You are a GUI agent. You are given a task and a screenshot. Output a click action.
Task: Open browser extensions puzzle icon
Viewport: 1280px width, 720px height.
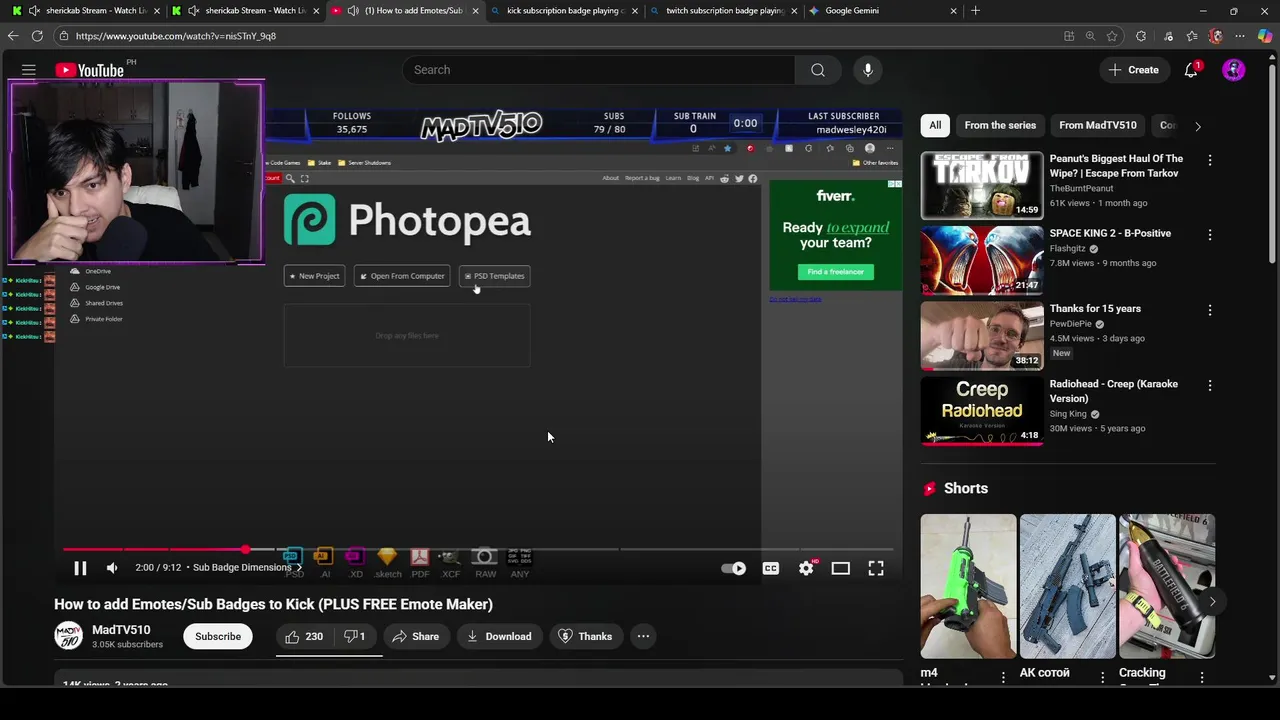click(1141, 36)
